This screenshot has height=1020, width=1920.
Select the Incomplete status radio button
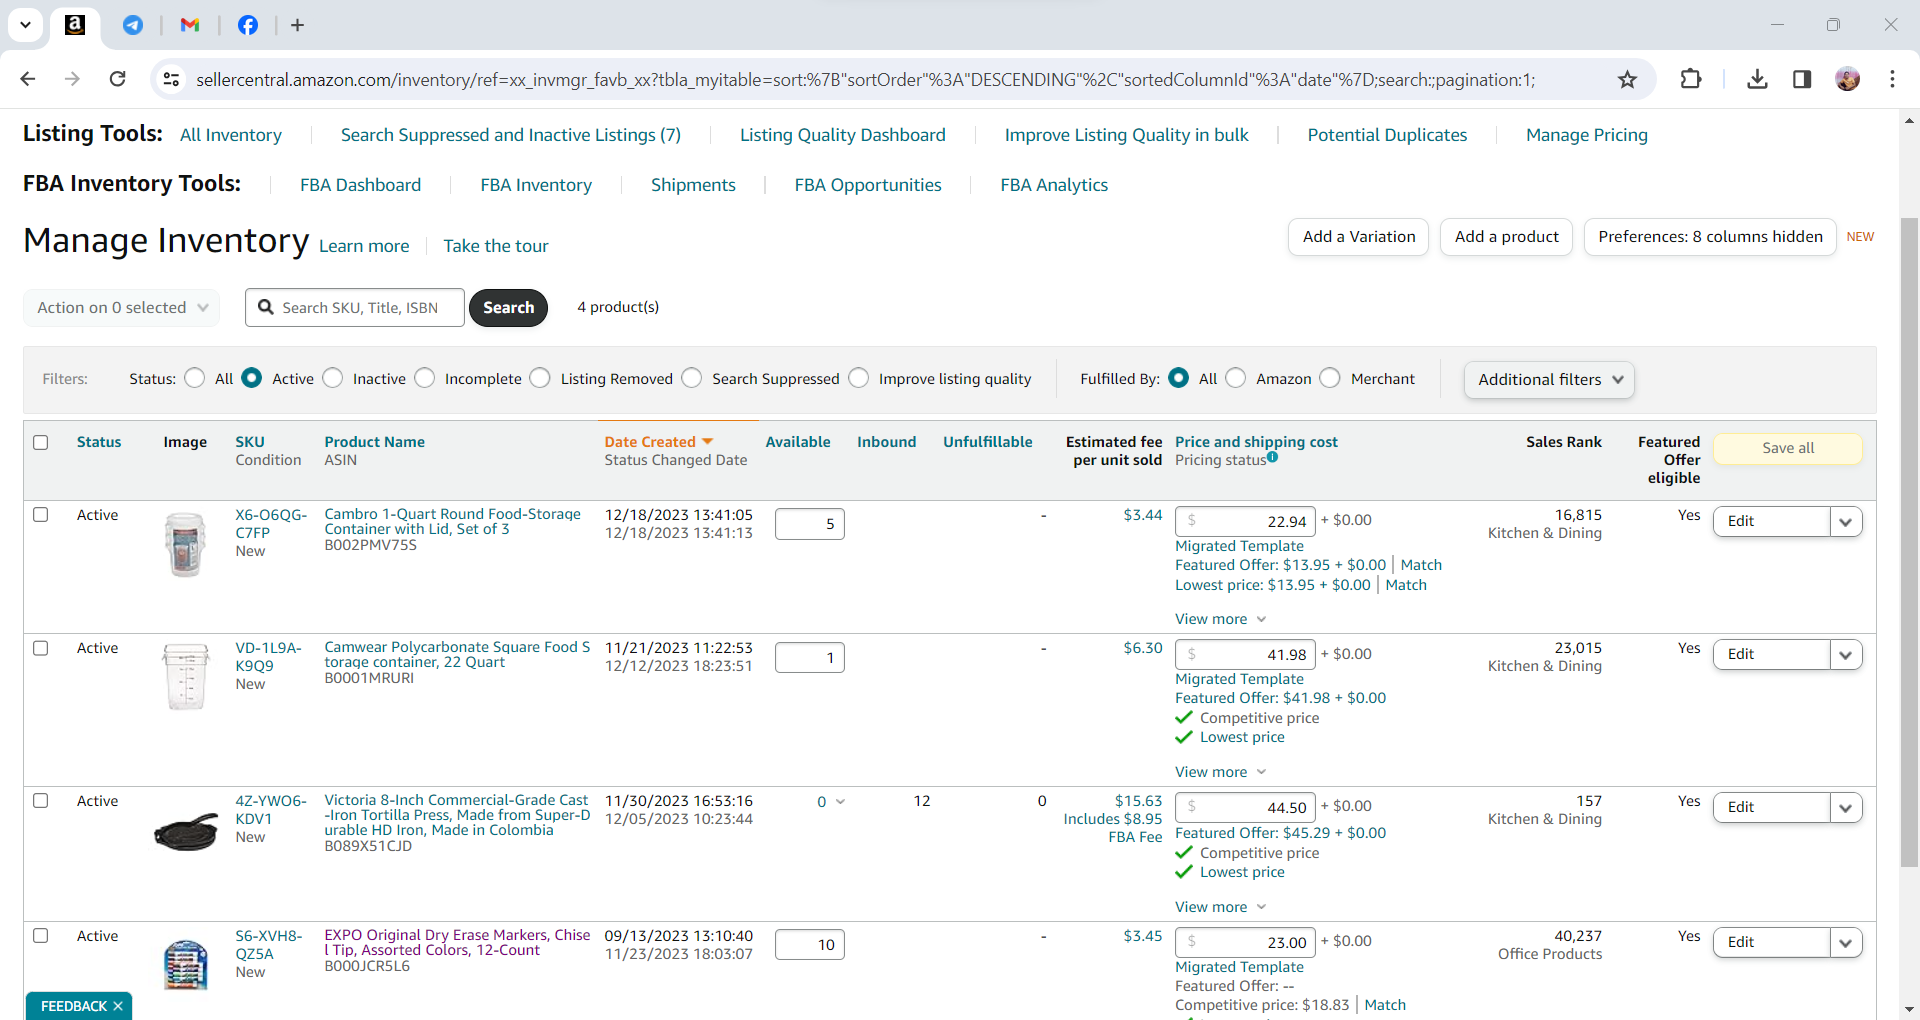[x=425, y=378]
